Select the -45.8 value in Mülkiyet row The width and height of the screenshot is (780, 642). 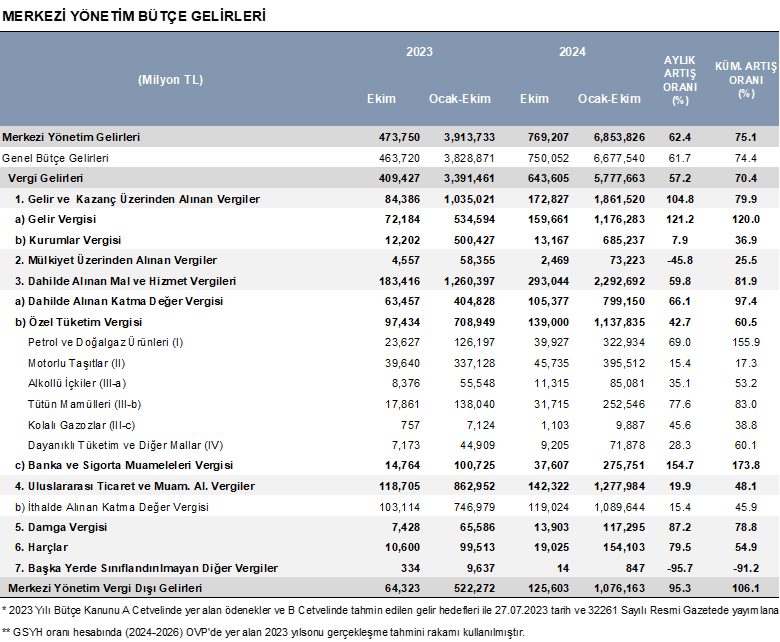680,261
